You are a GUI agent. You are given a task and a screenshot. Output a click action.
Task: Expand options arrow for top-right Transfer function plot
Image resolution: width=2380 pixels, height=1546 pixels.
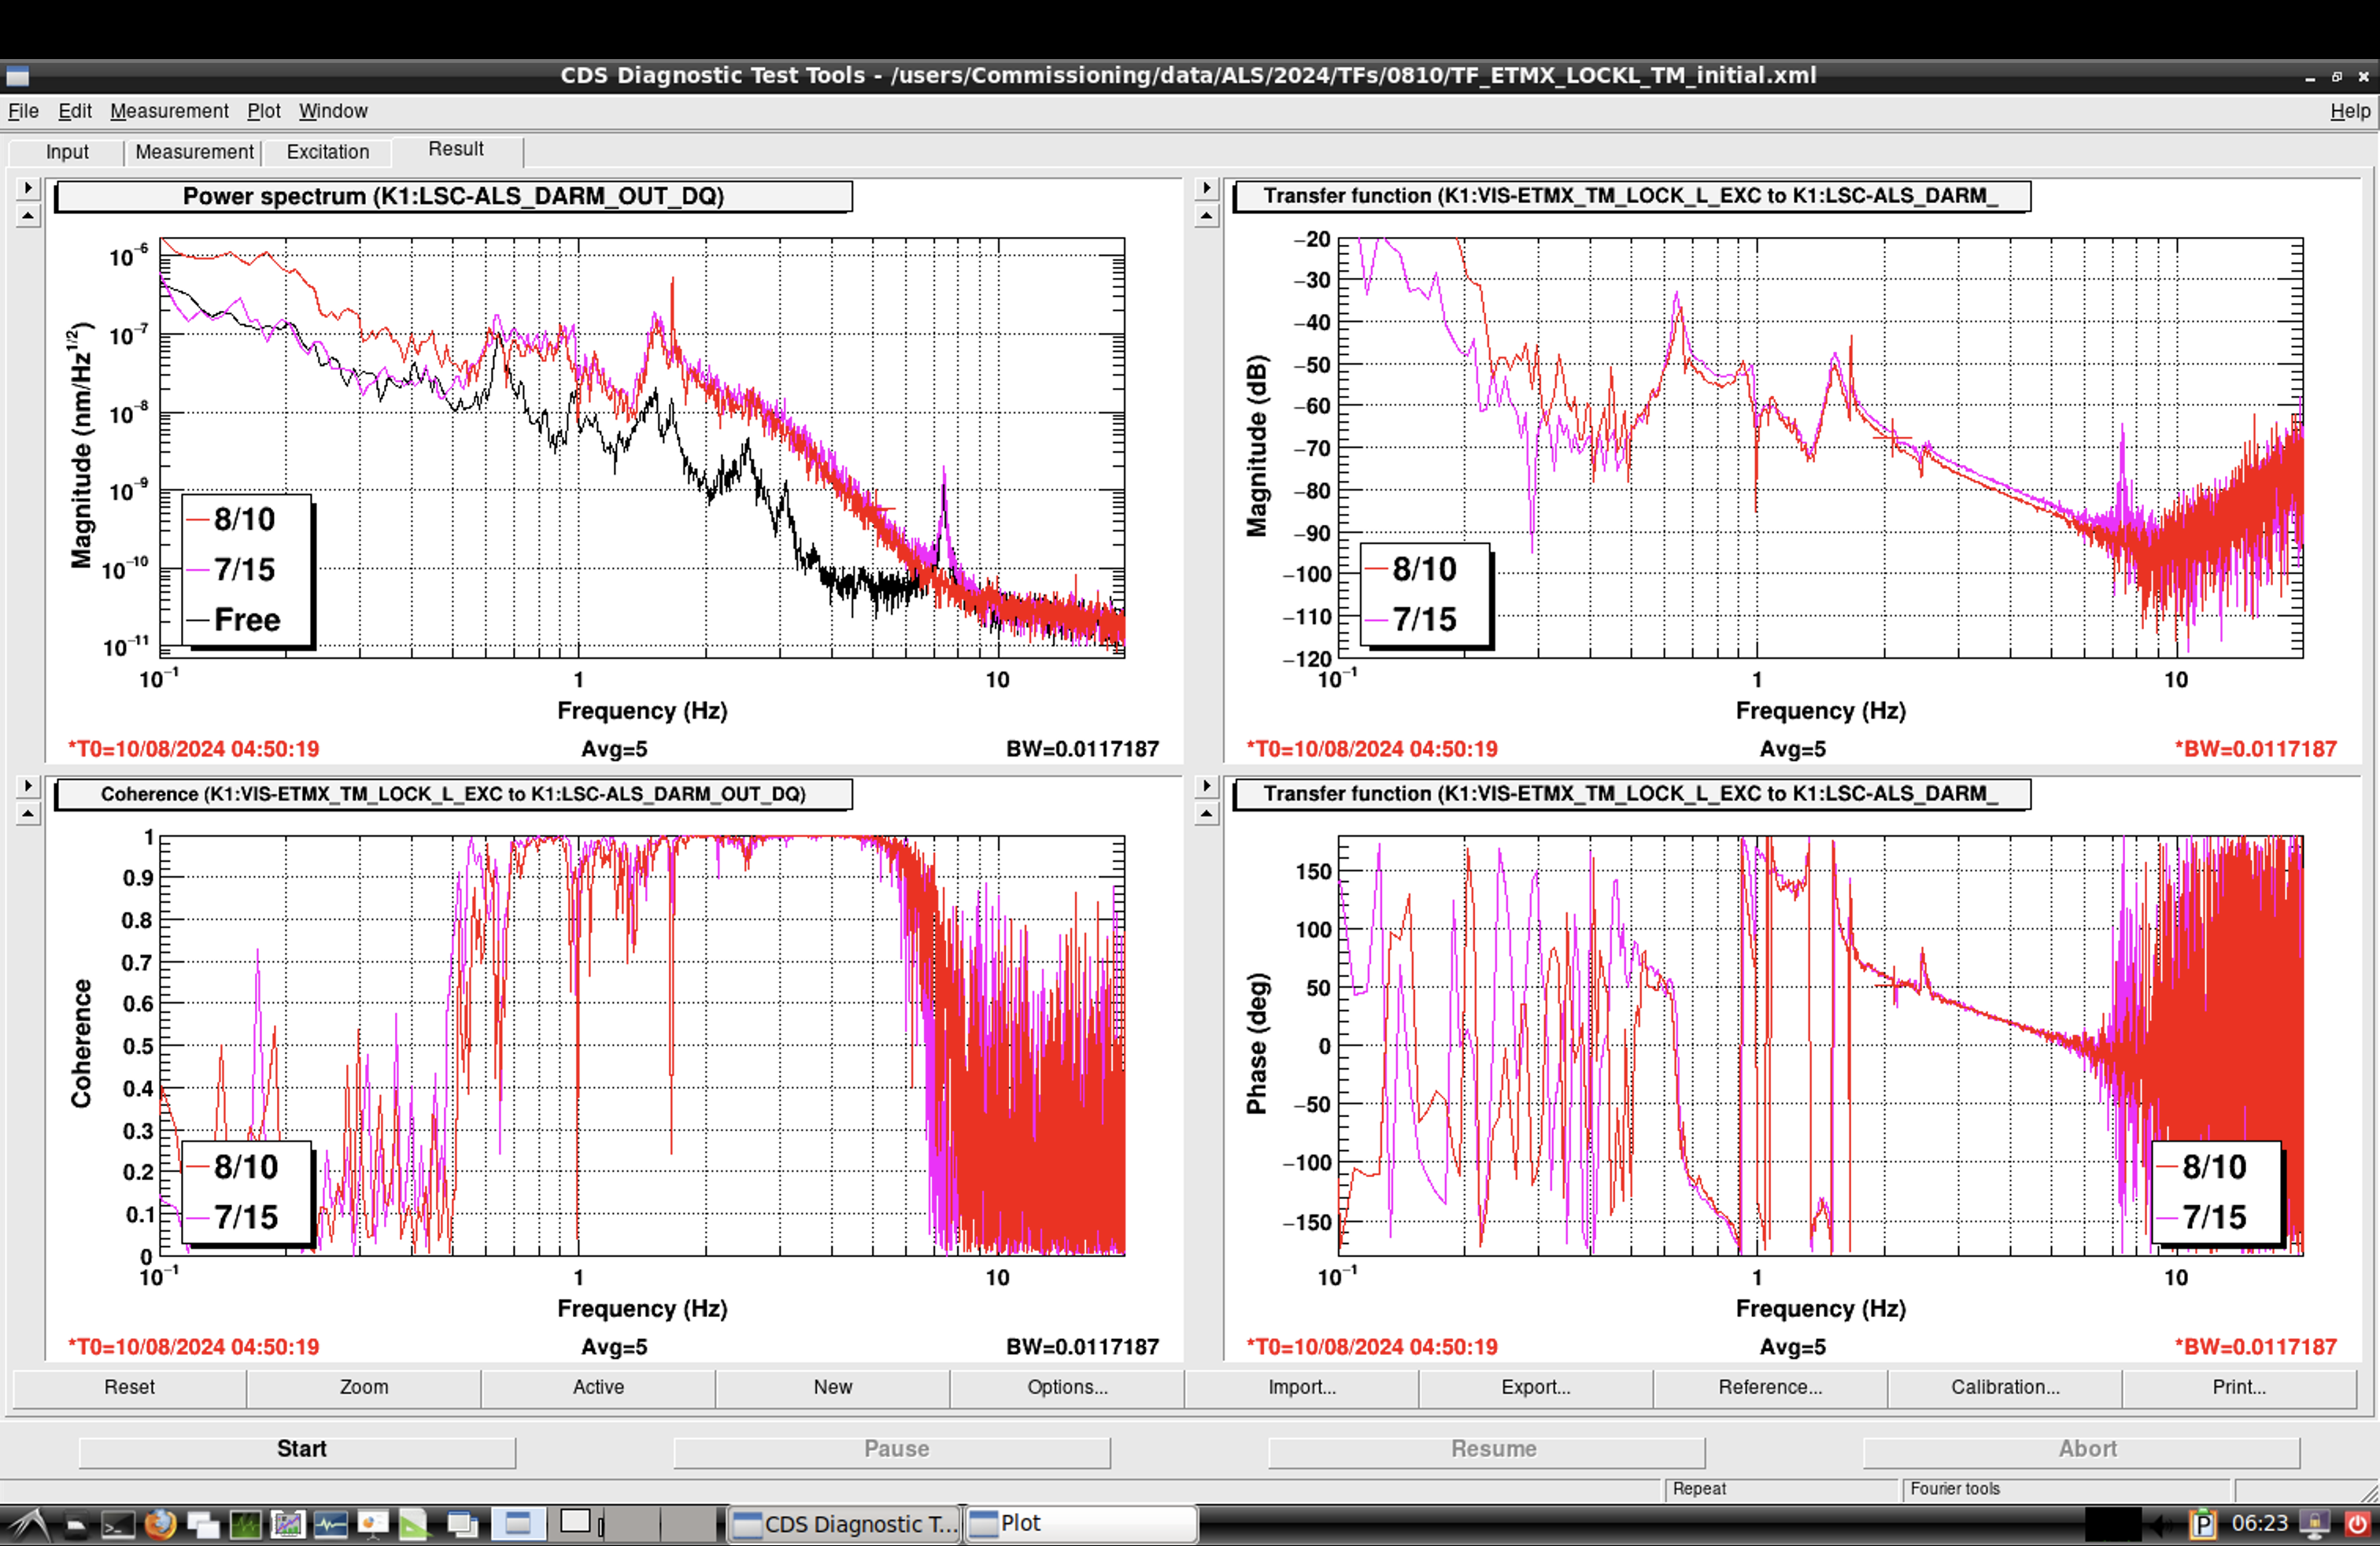pyautogui.click(x=1206, y=187)
